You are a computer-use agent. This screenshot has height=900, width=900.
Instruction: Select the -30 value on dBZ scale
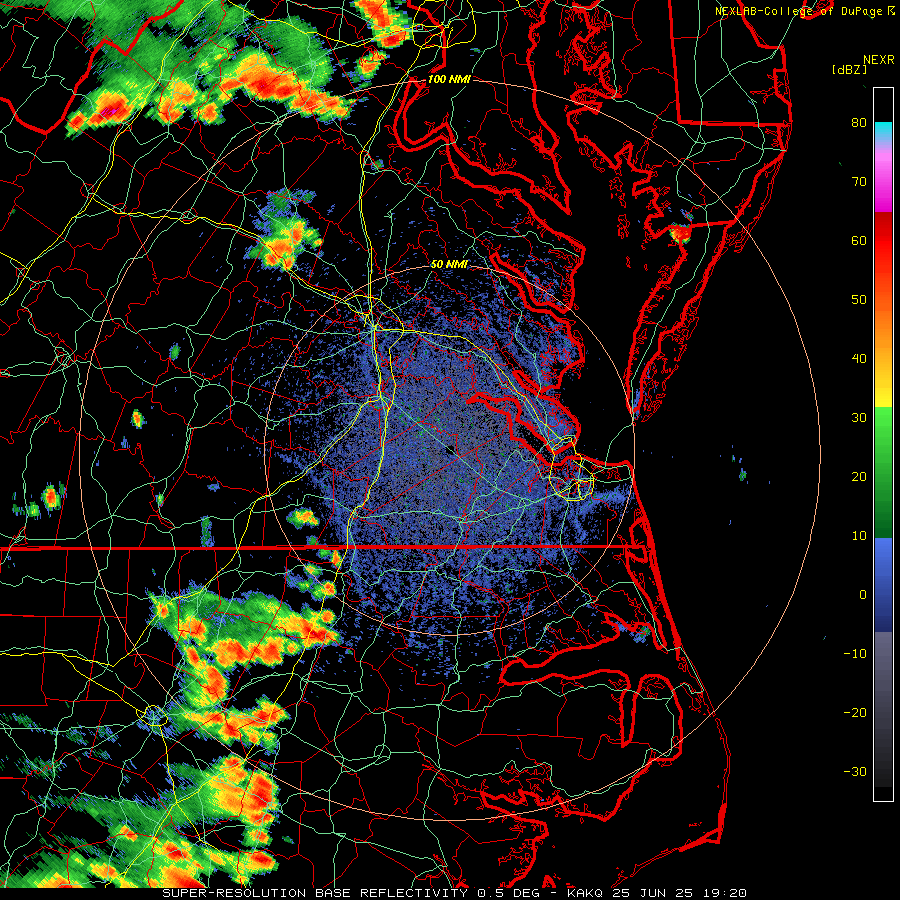coord(855,771)
